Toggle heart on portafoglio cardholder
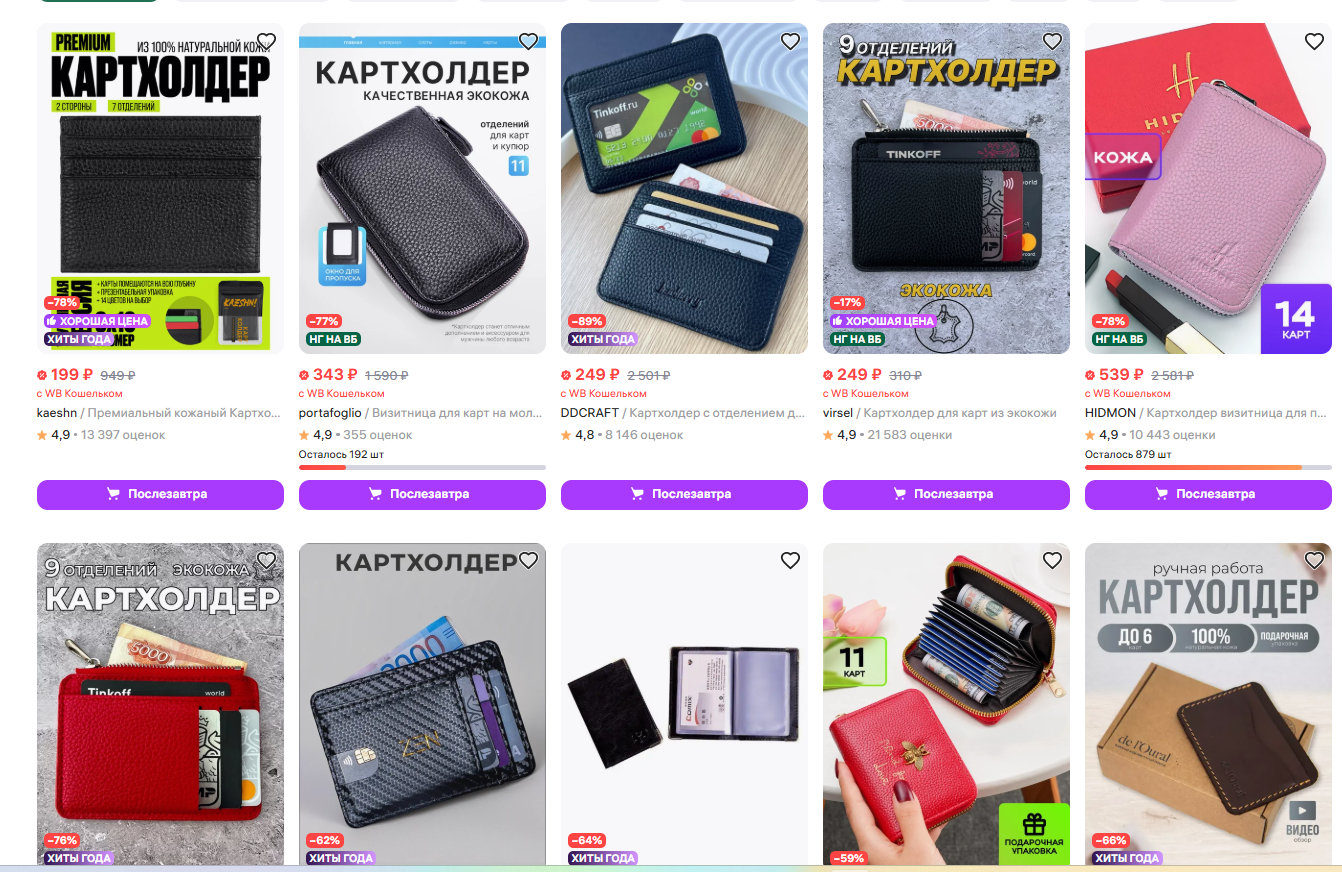The height and width of the screenshot is (872, 1342). click(x=528, y=41)
